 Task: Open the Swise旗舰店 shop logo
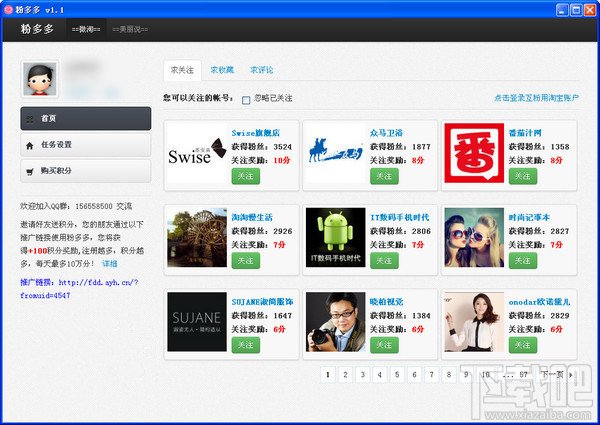coord(197,153)
